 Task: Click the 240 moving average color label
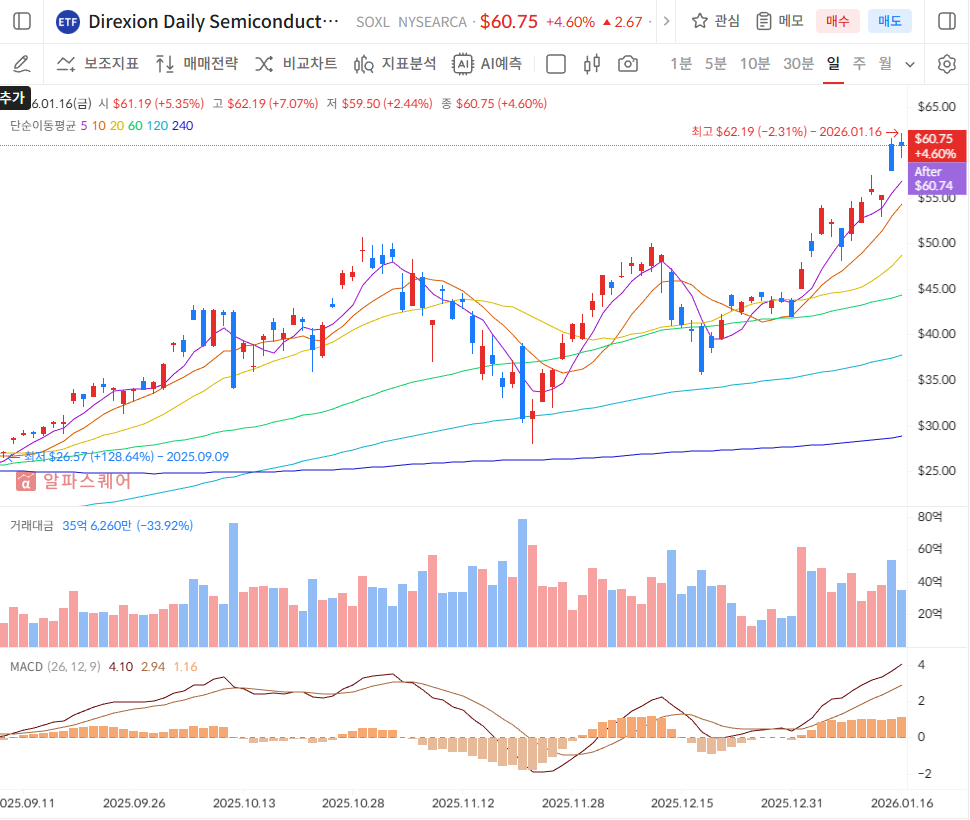(182, 125)
